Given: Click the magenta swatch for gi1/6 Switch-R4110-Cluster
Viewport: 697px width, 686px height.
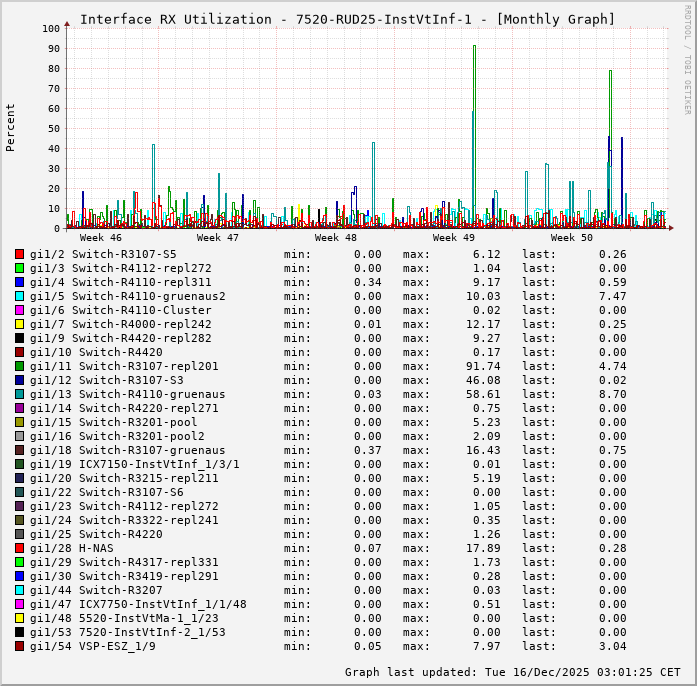Looking at the screenshot, I should click(x=19, y=310).
